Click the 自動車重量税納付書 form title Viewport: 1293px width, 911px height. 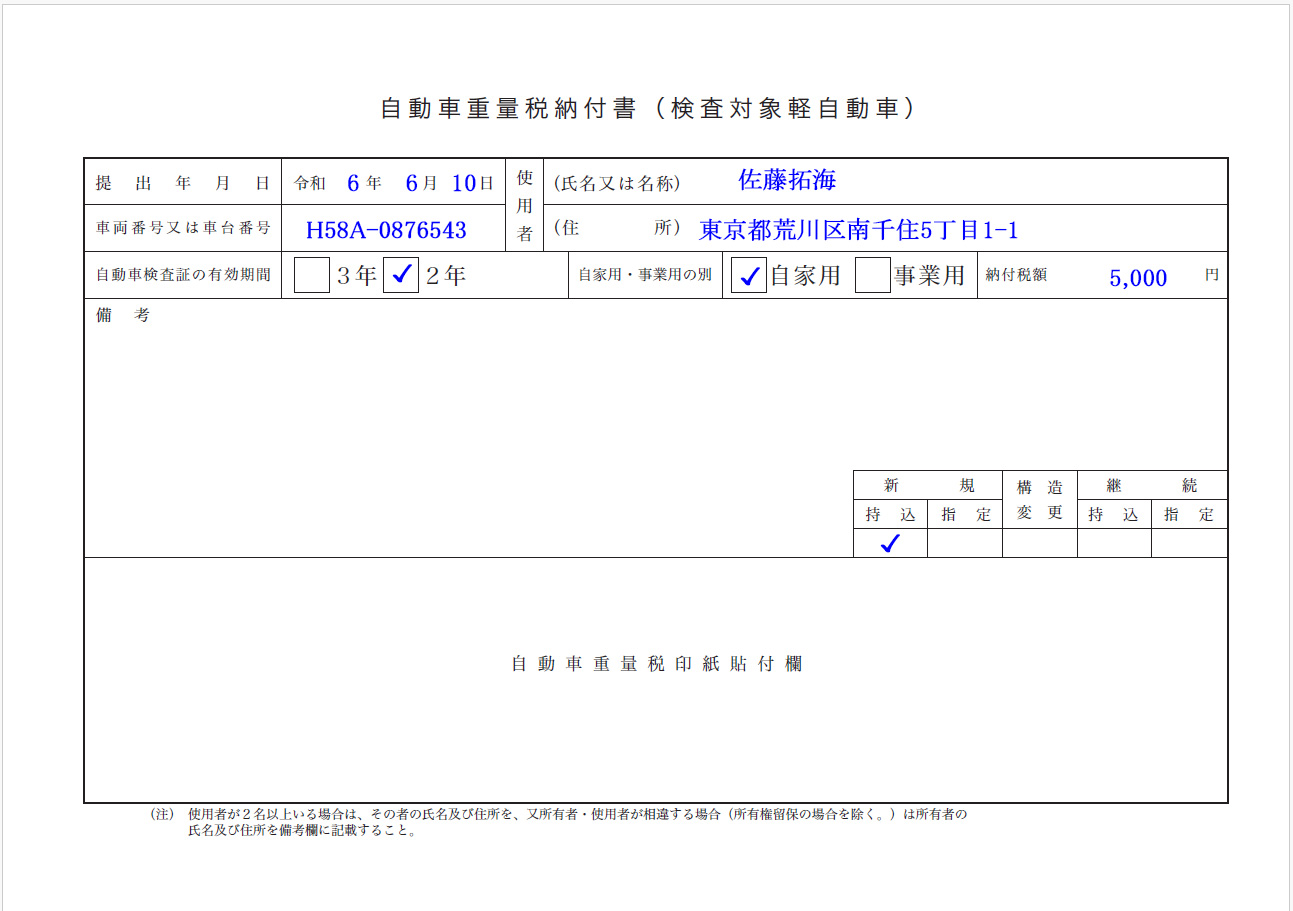coord(648,109)
